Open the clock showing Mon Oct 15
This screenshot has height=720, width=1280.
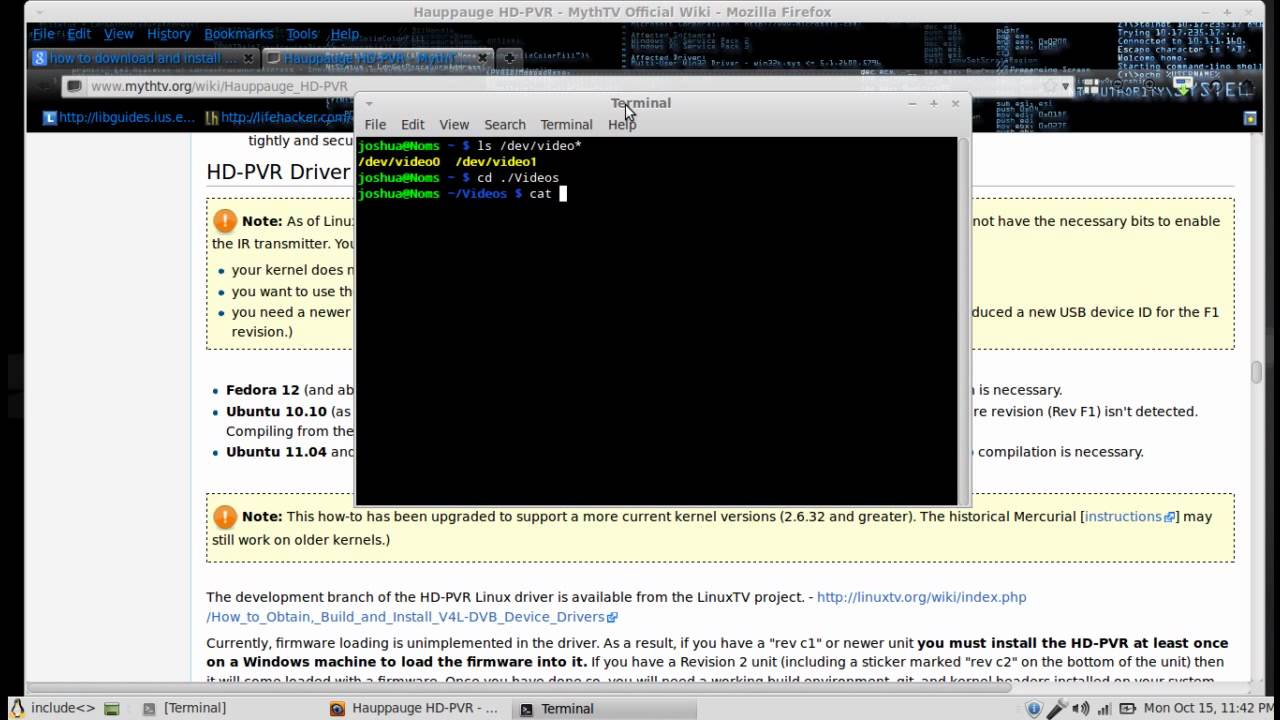pyautogui.click(x=1208, y=708)
